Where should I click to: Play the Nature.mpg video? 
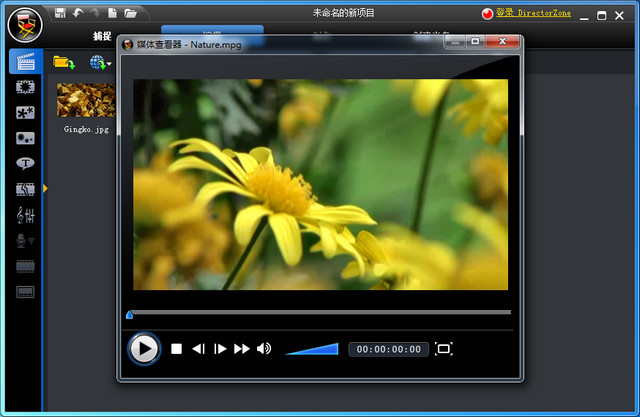pos(144,348)
